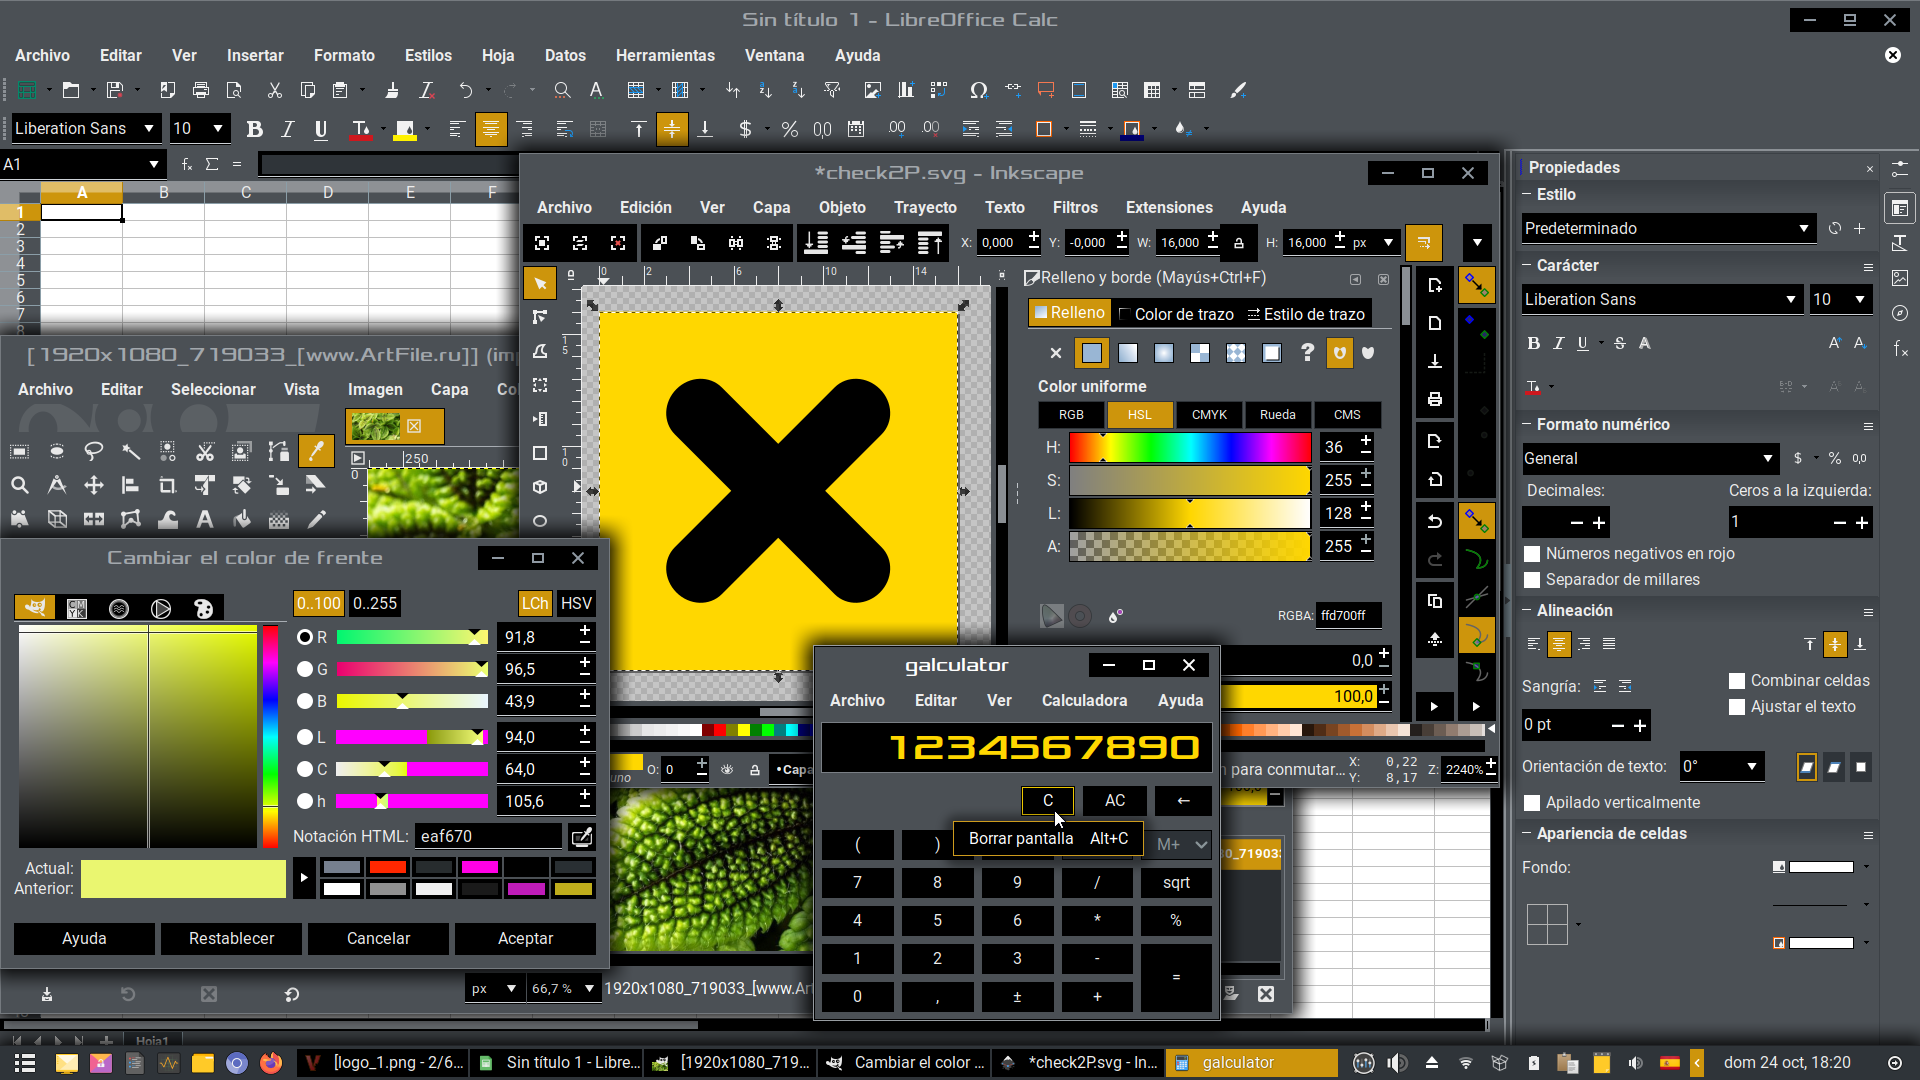
Task: Open Calculadora menu in galculator
Action: coord(1084,701)
